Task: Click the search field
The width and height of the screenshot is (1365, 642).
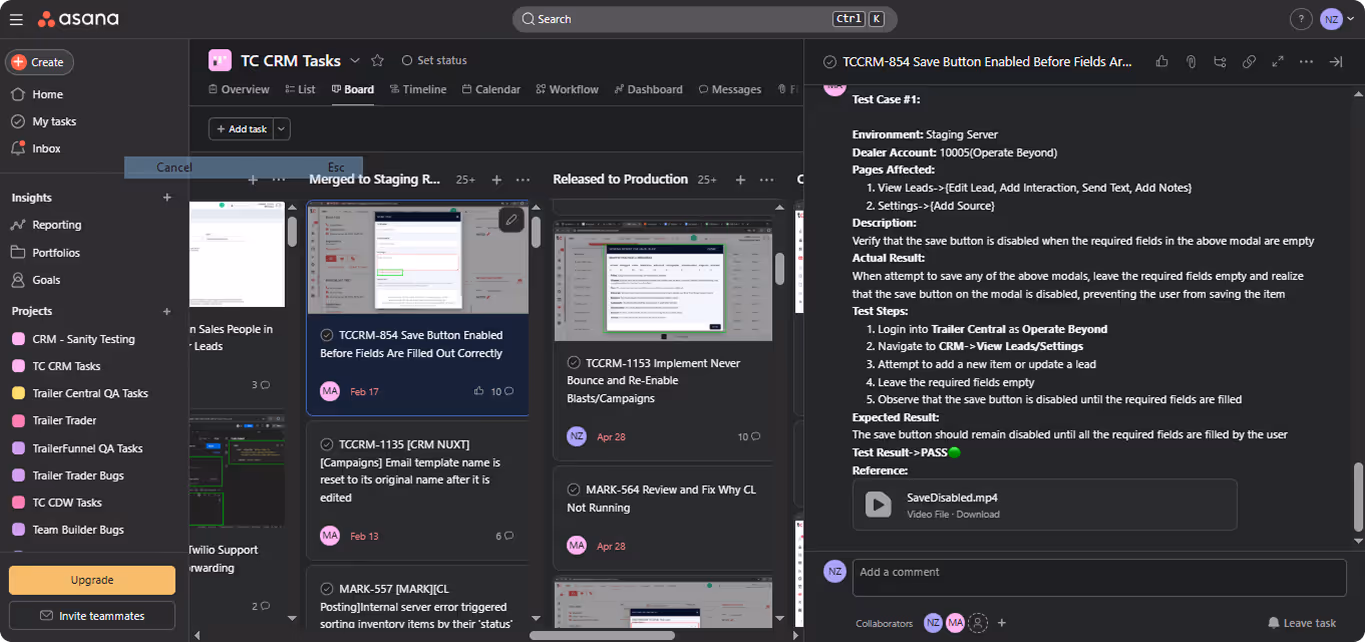Action: [x=705, y=19]
